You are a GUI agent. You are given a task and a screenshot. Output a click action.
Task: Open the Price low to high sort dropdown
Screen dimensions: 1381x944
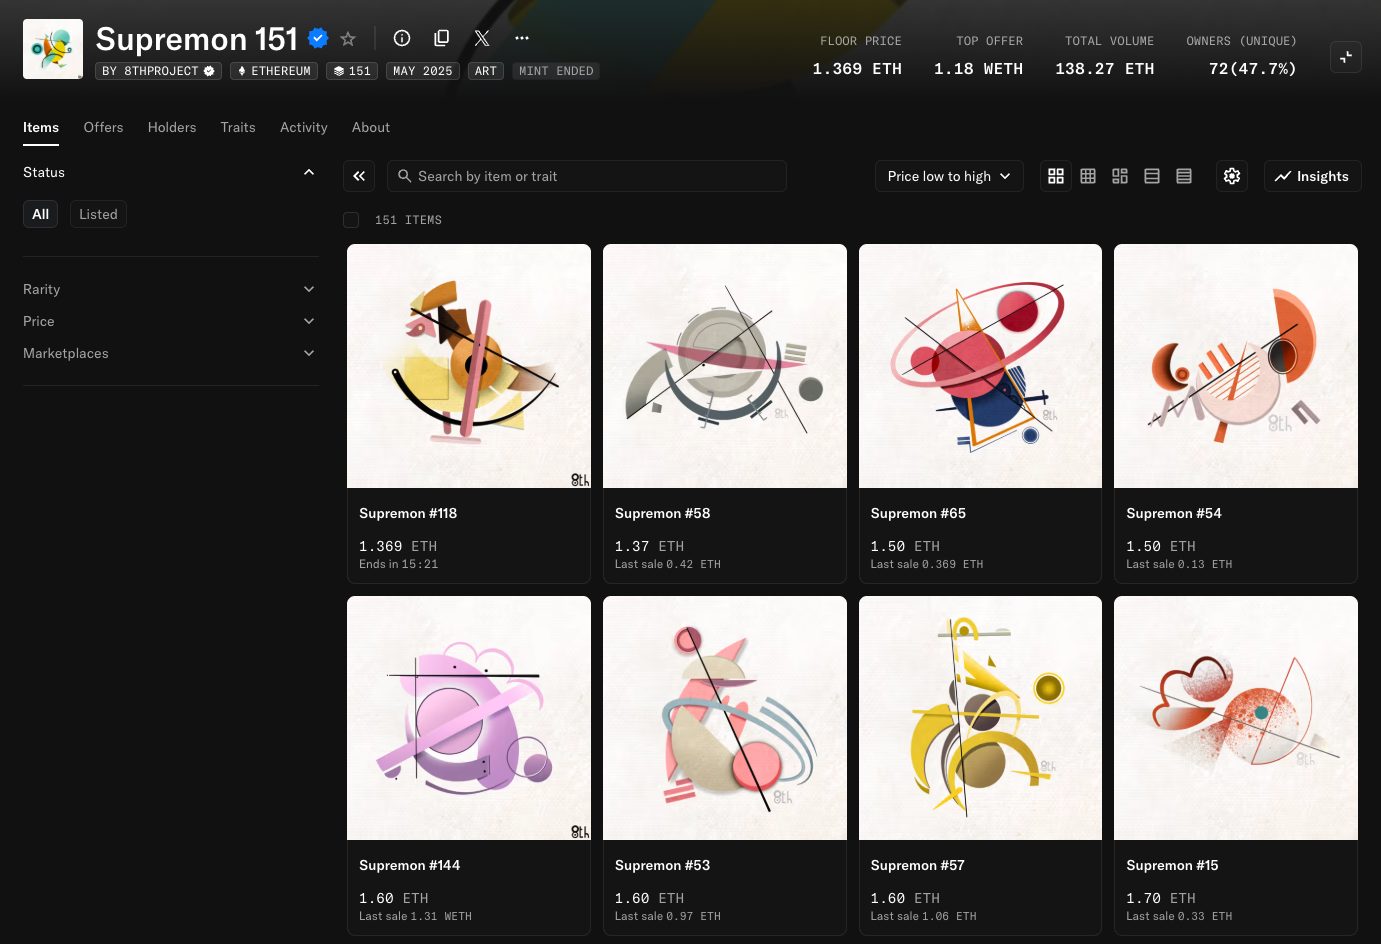click(x=949, y=176)
